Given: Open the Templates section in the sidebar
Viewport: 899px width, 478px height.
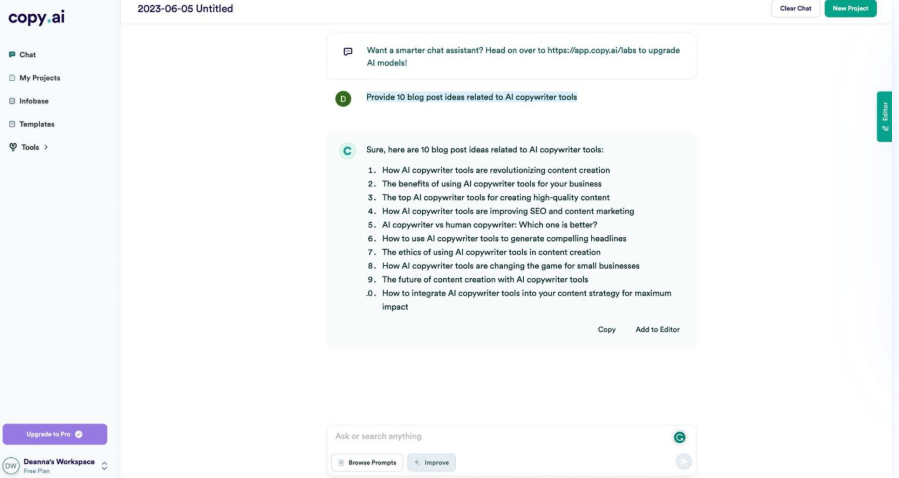Looking at the screenshot, I should click(36, 124).
